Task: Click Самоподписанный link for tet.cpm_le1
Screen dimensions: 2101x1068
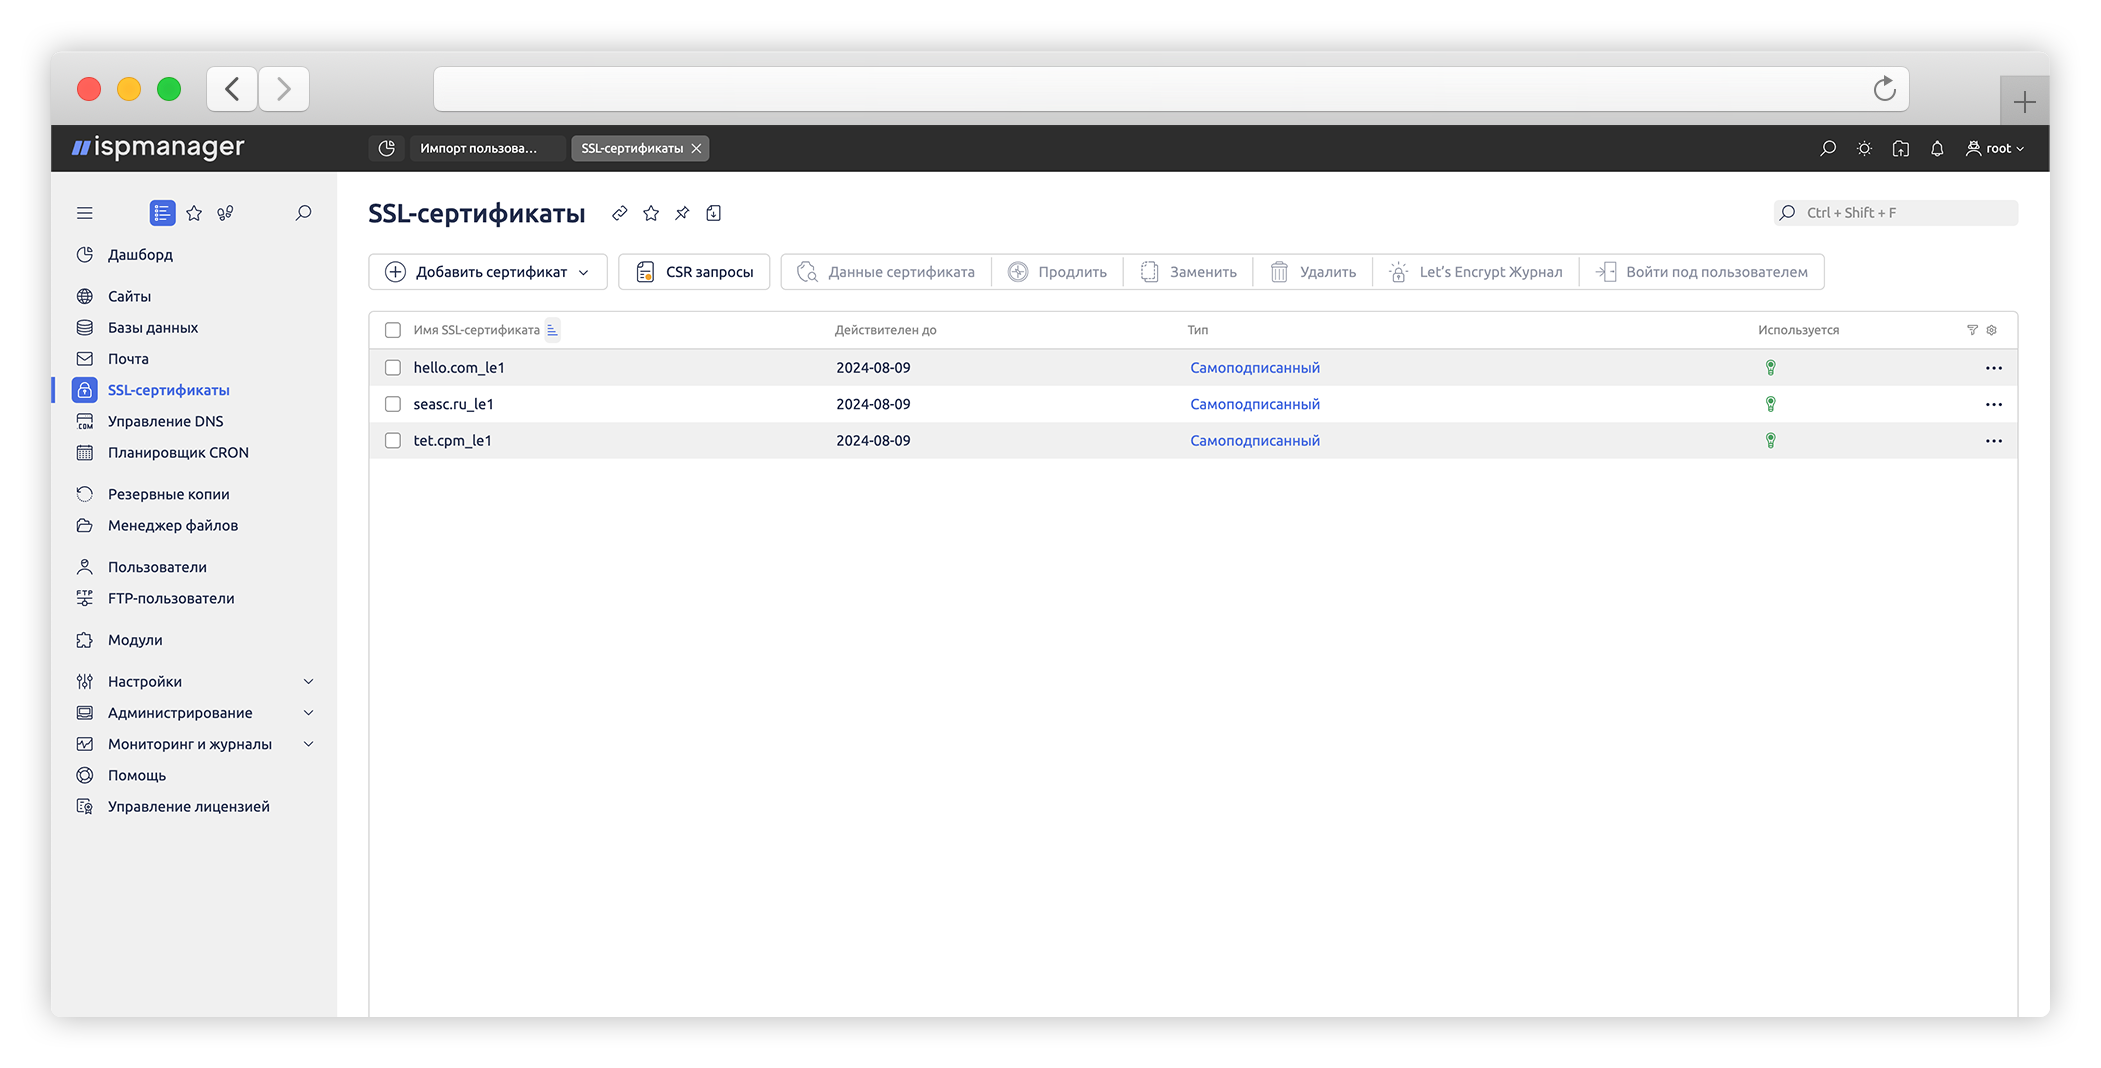Action: click(x=1254, y=440)
